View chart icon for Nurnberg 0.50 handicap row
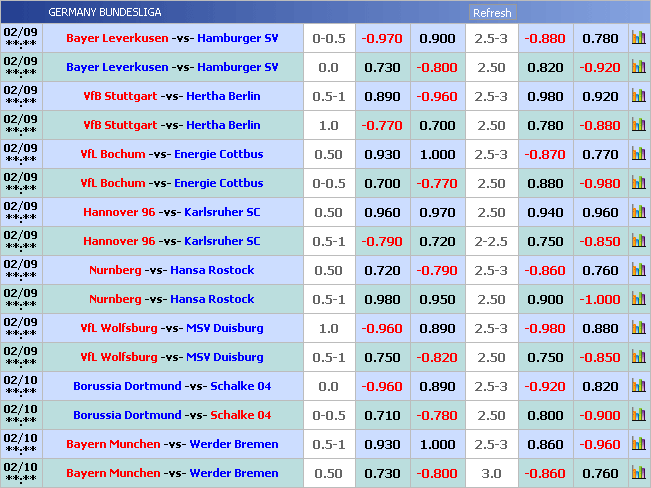Image resolution: width=651 pixels, height=488 pixels. click(x=638, y=271)
